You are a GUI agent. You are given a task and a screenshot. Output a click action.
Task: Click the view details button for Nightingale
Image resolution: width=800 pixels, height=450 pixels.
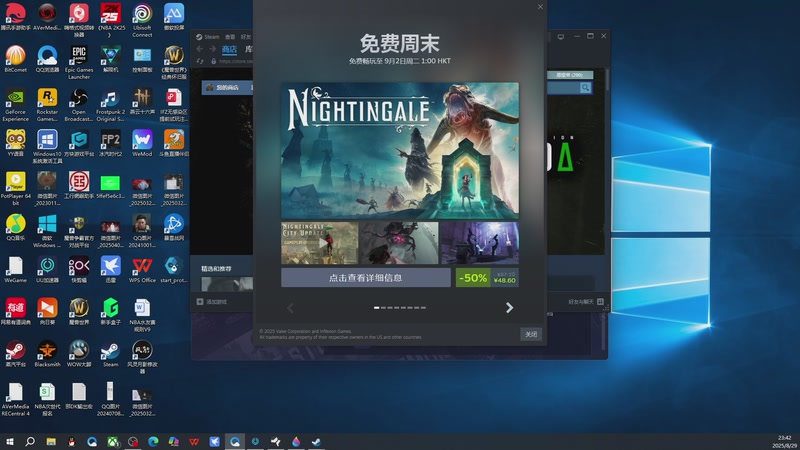(365, 278)
